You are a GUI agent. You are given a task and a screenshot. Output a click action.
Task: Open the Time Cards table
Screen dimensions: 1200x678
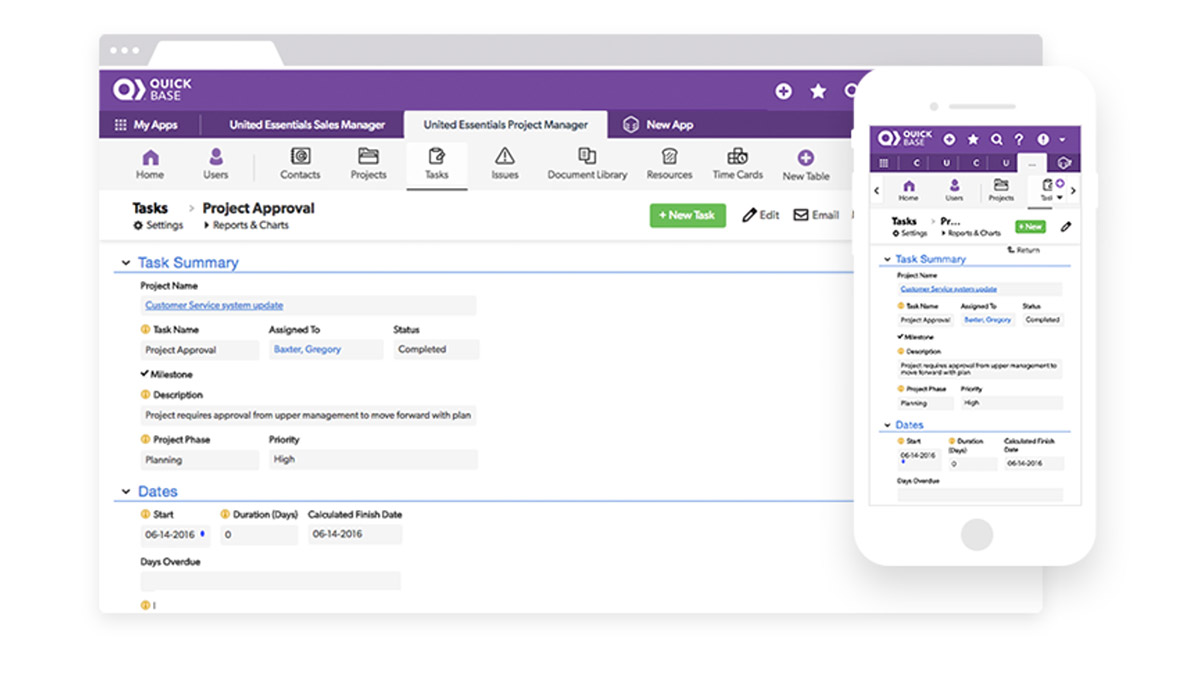tap(737, 157)
